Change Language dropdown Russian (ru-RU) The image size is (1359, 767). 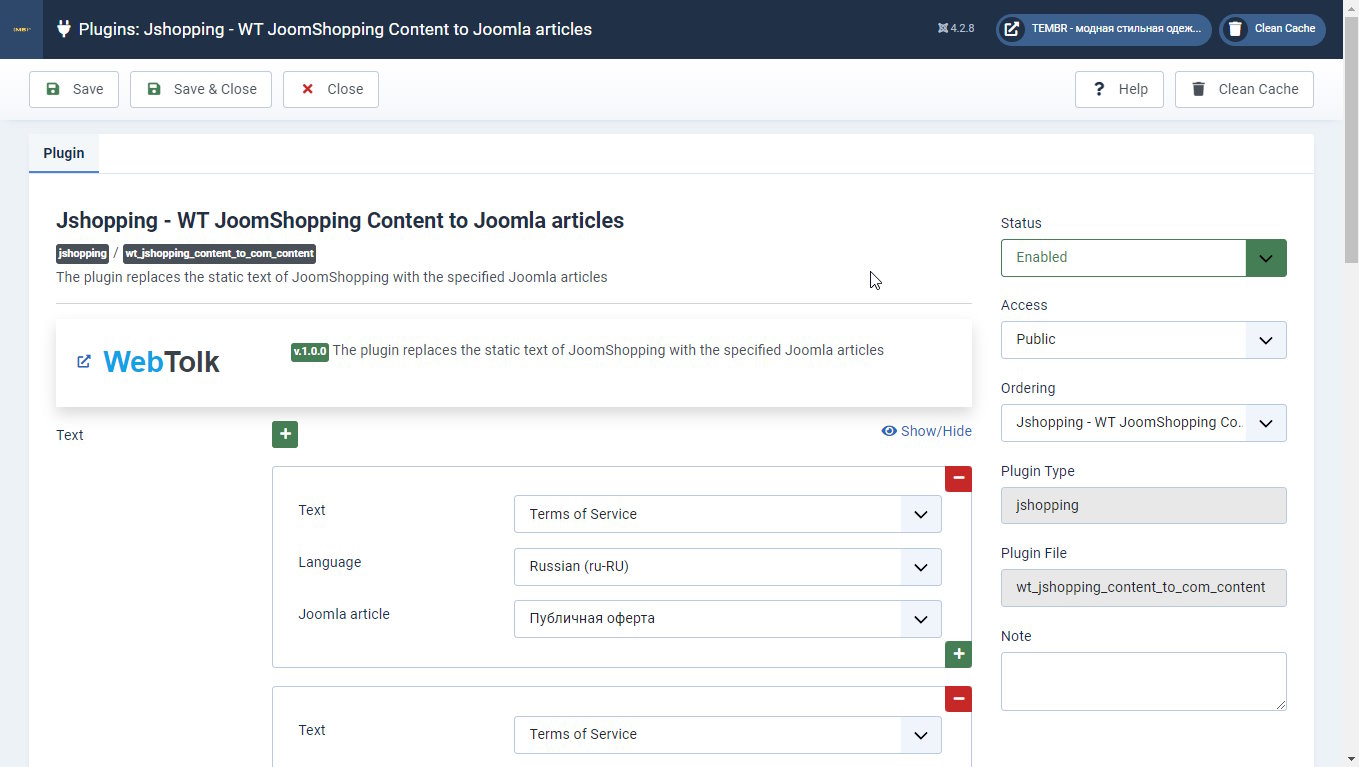click(x=727, y=567)
